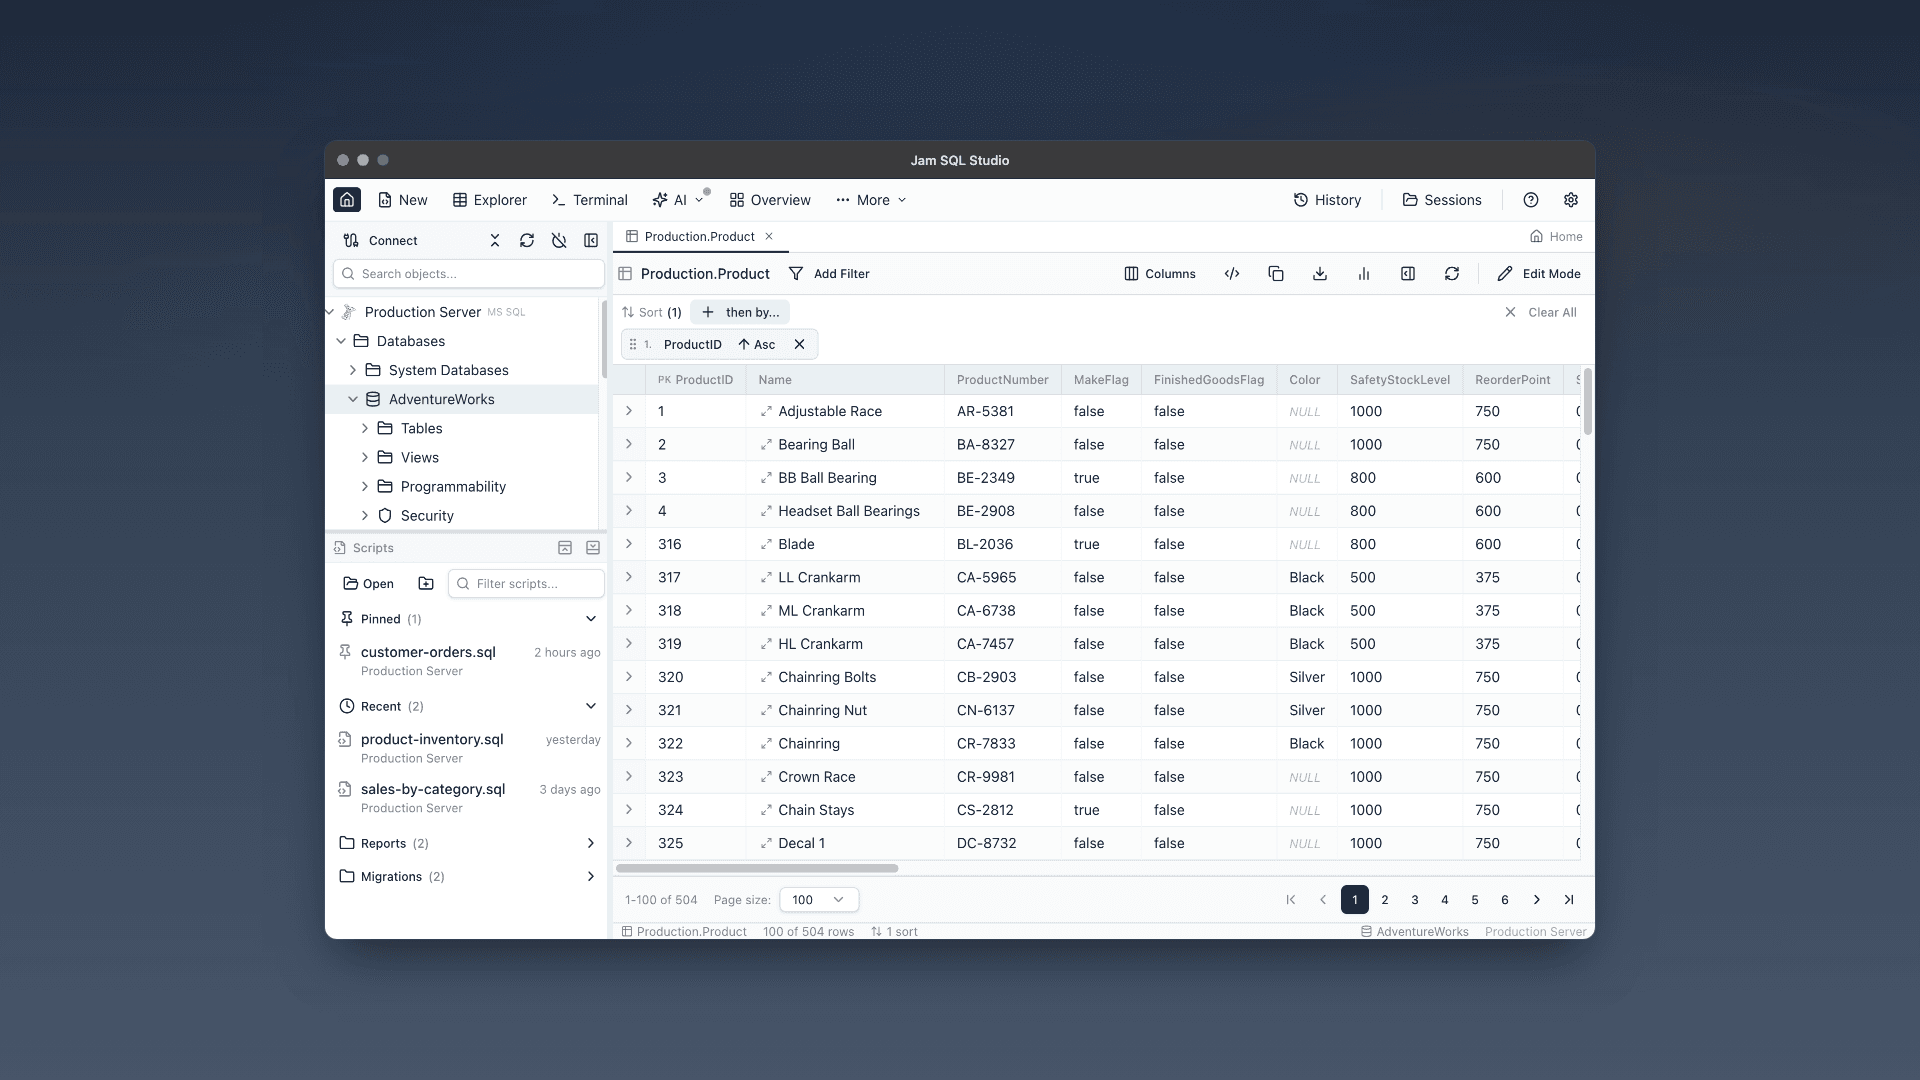The image size is (1920, 1080).
Task: Refresh the Connect panel connections
Action: 527,240
